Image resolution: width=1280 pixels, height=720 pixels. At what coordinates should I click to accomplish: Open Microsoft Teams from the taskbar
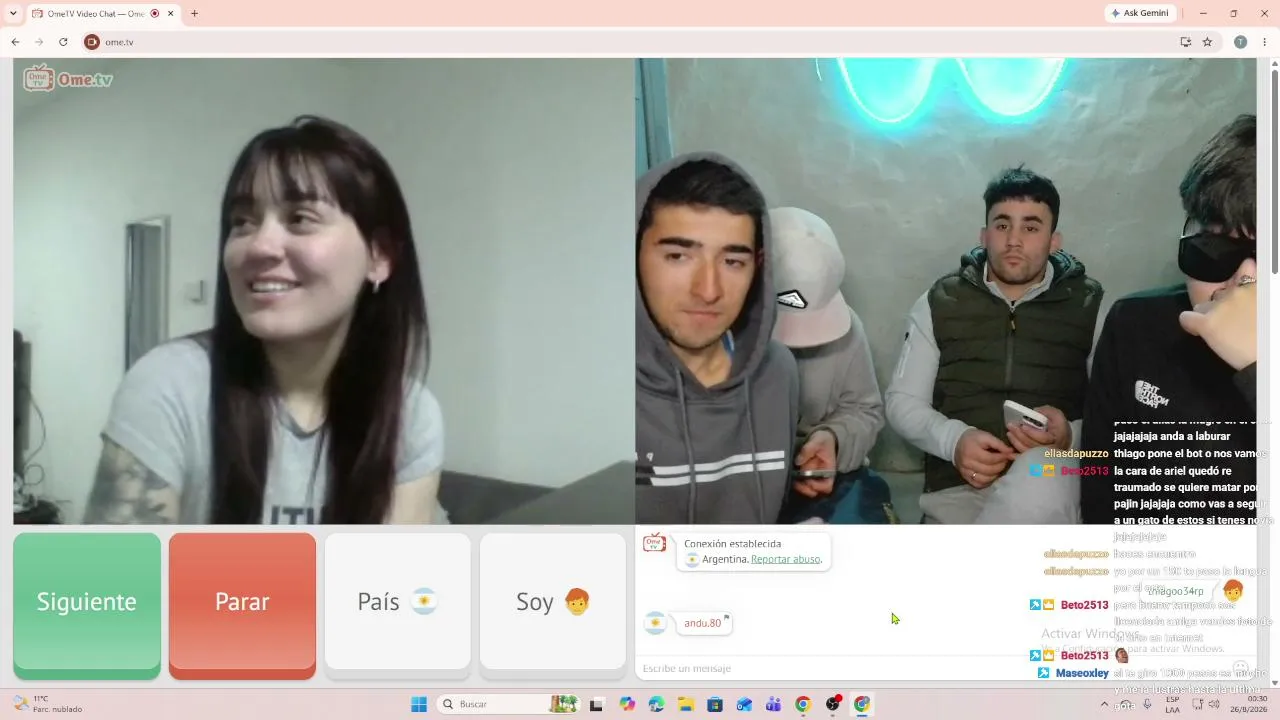[x=773, y=704]
